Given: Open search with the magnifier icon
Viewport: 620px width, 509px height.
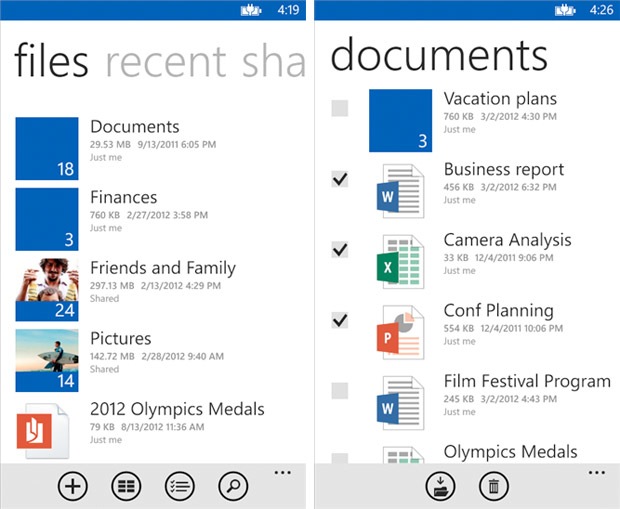Looking at the screenshot, I should pos(233,487).
